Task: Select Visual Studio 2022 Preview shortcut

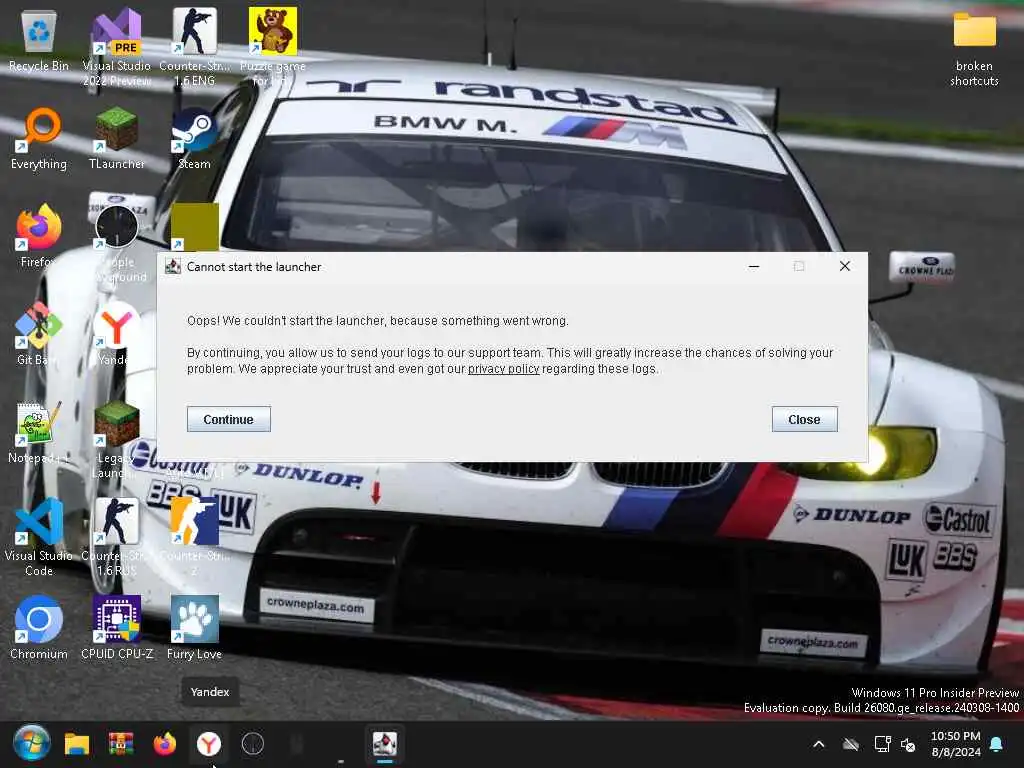Action: 117,47
